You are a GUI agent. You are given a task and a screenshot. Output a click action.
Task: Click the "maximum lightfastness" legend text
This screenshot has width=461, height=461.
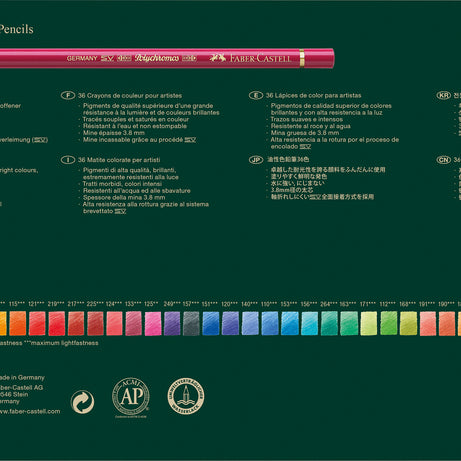coord(61,343)
